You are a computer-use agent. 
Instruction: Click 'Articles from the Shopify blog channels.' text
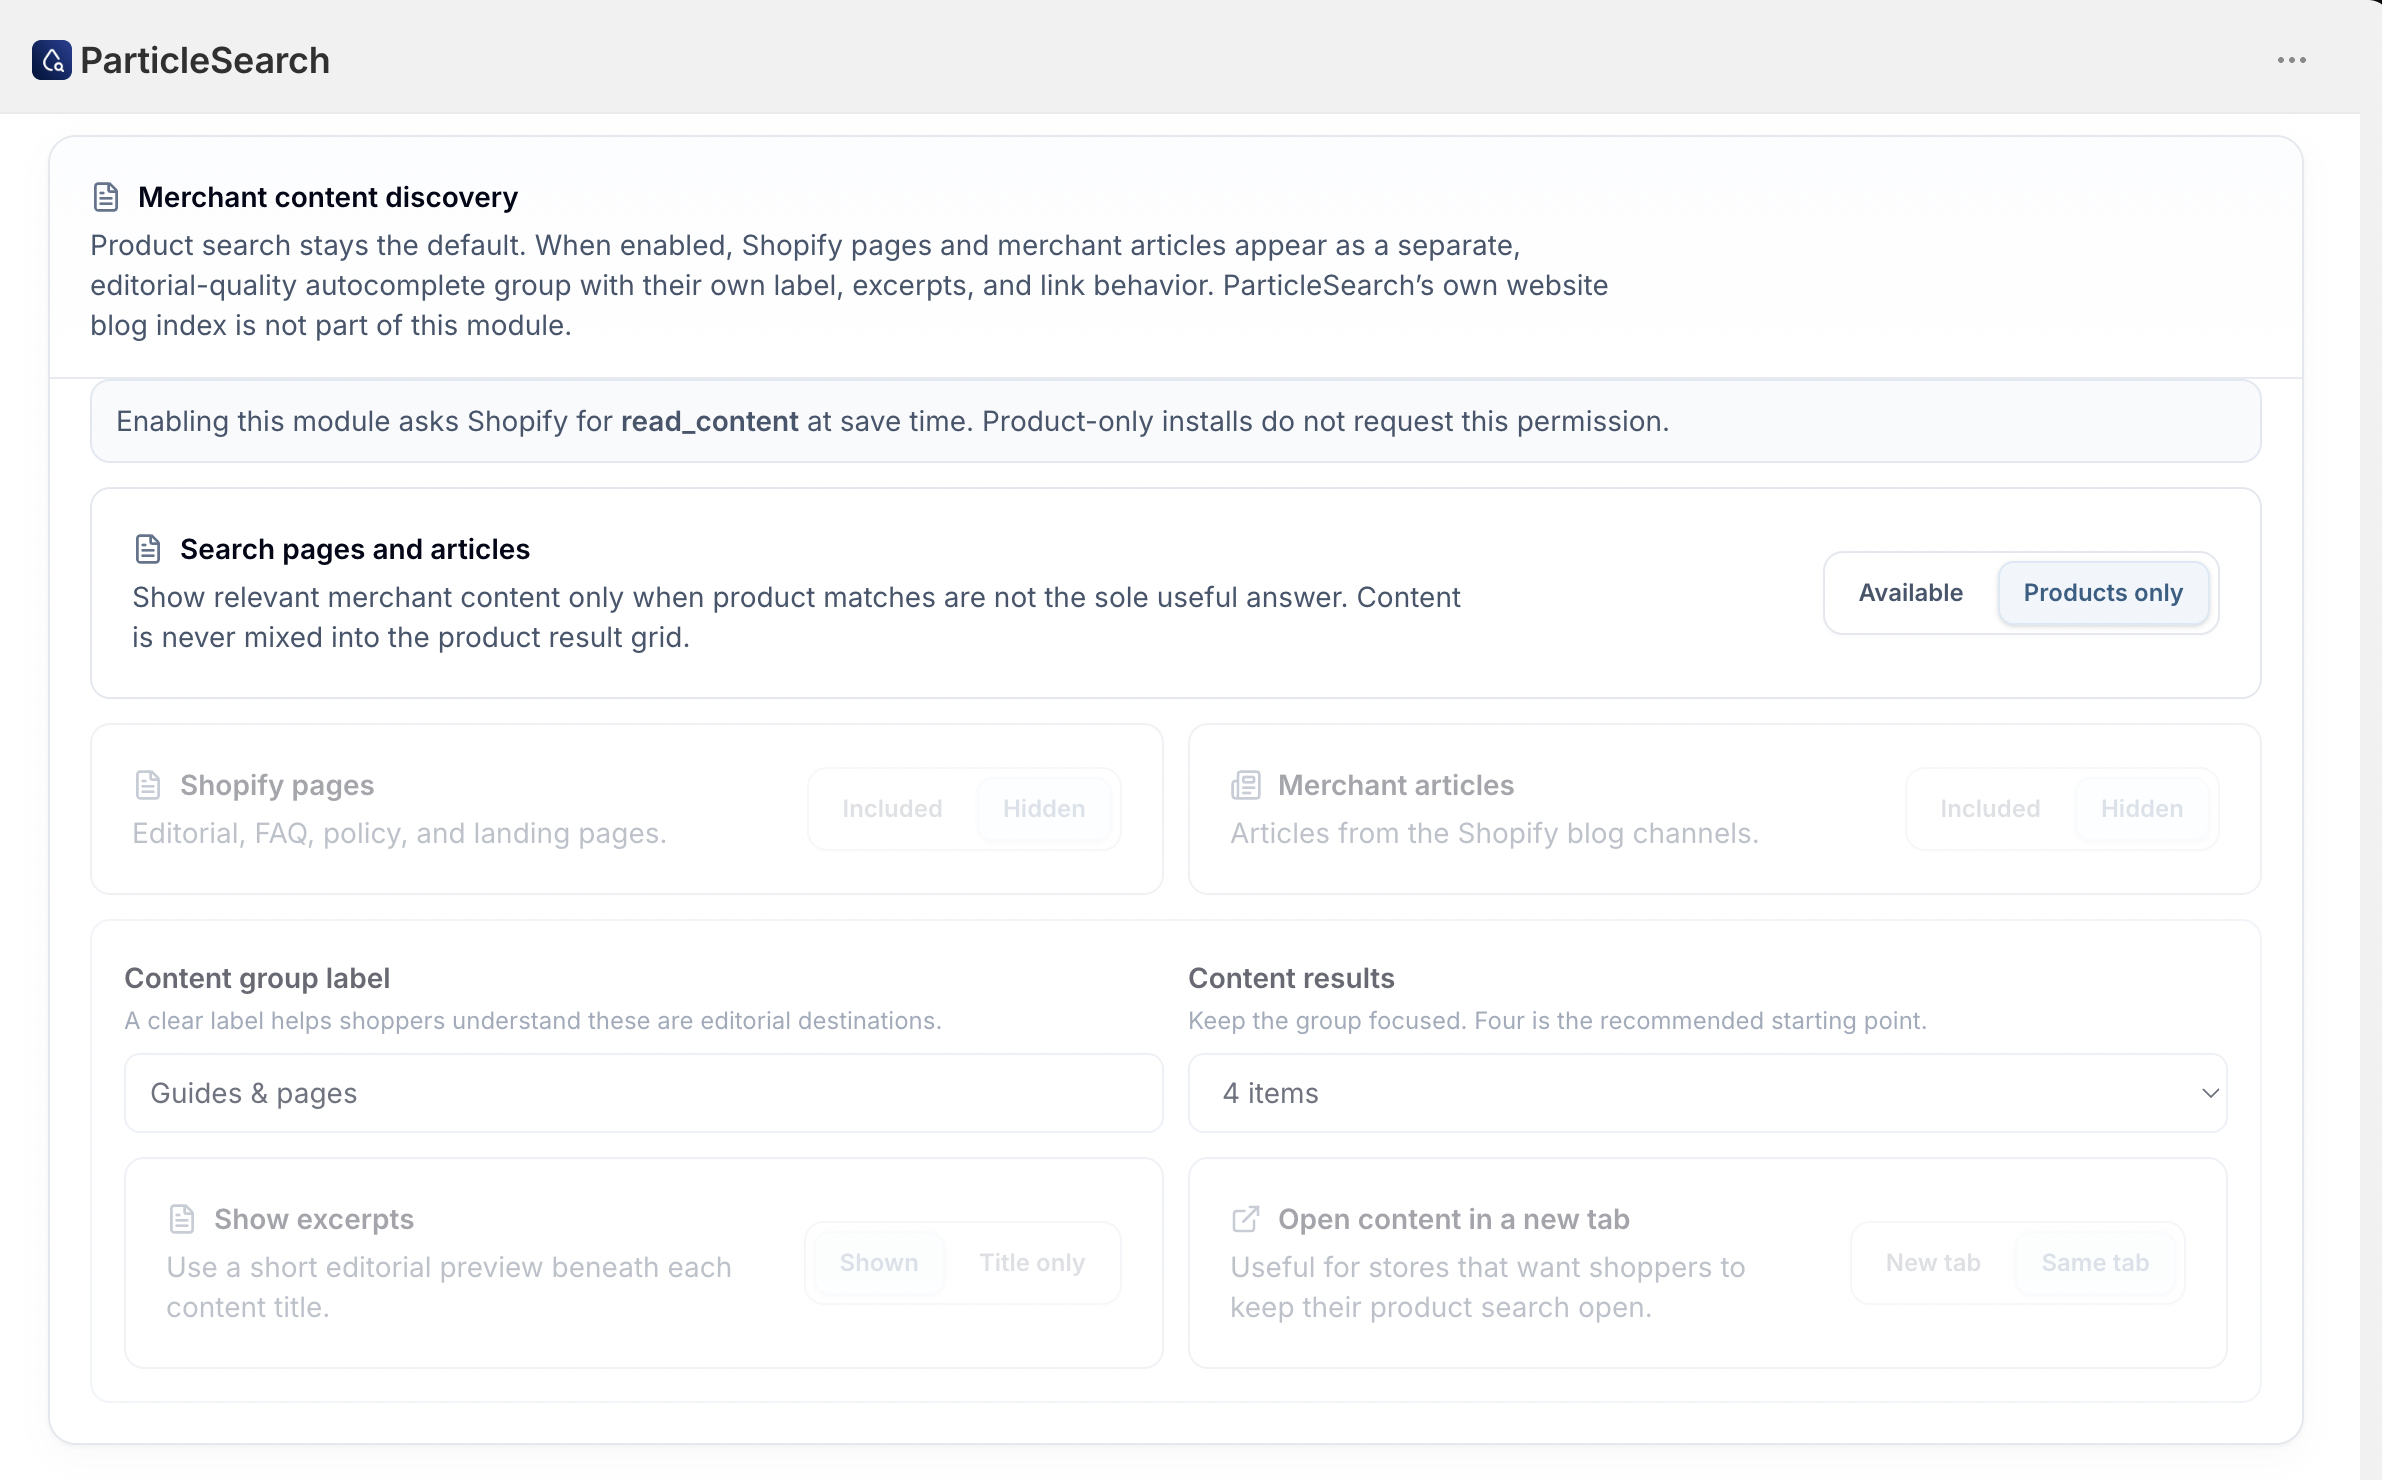tap(1494, 833)
